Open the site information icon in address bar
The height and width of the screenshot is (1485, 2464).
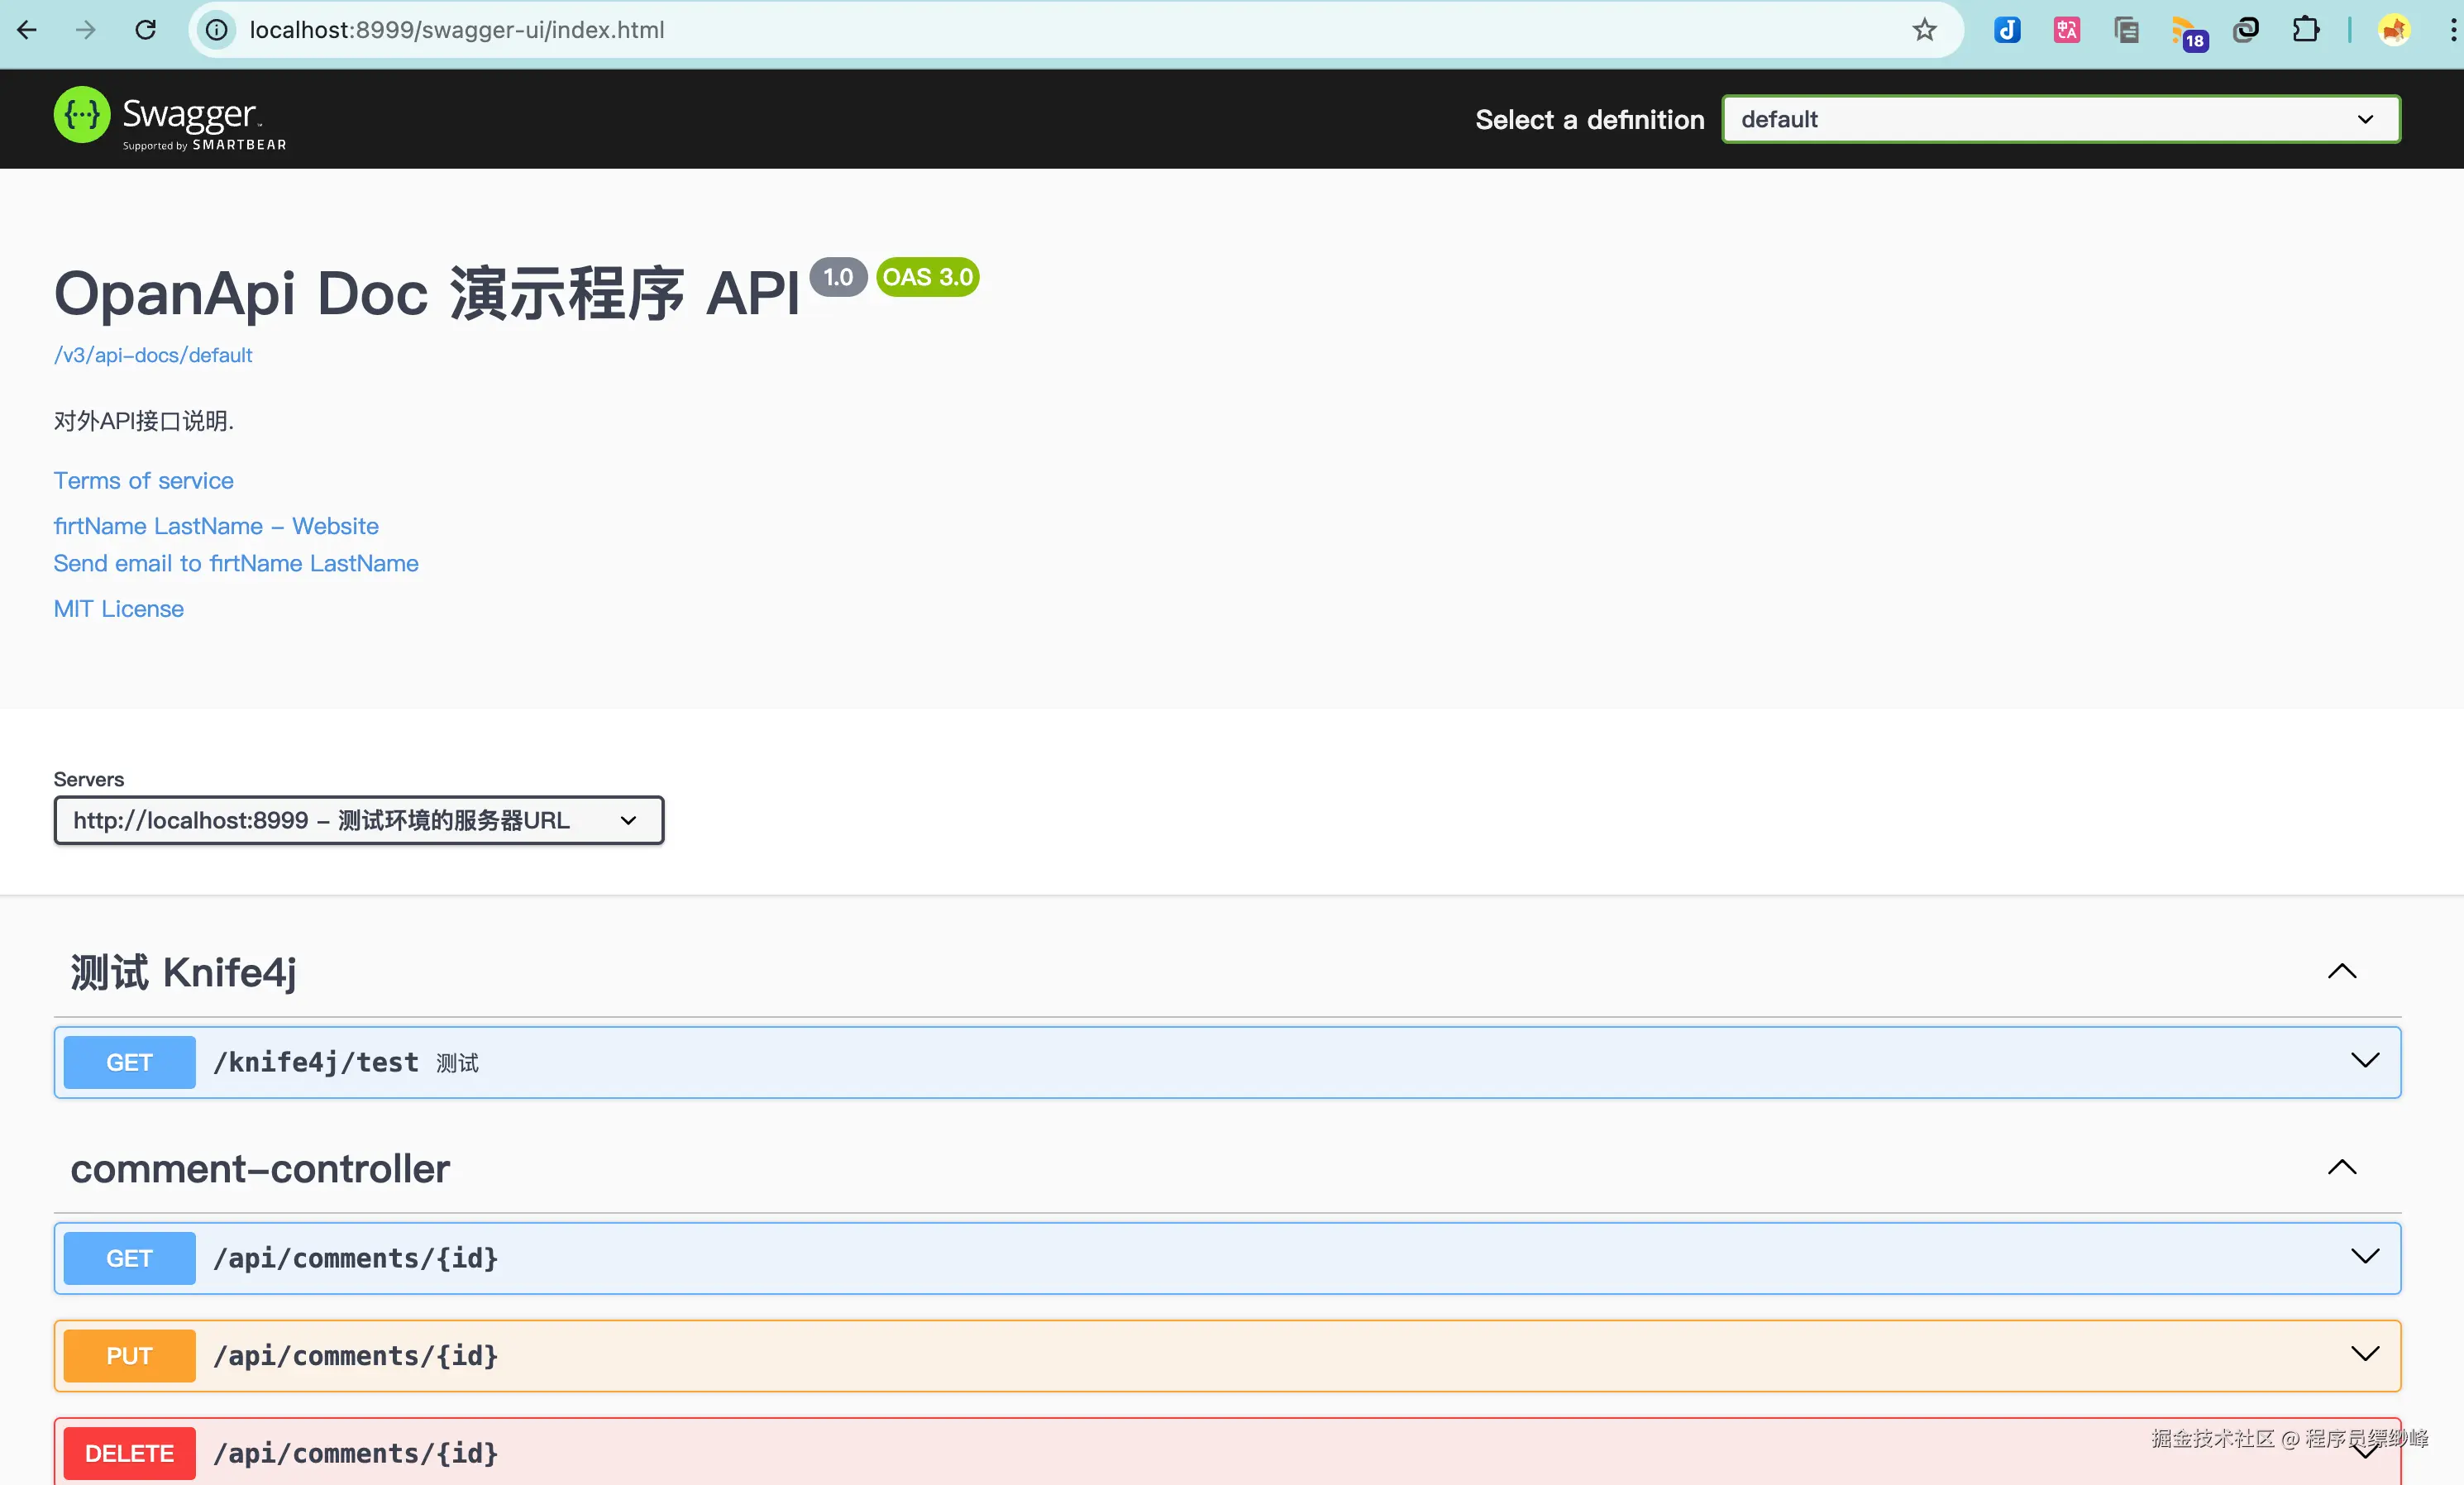tap(217, 30)
